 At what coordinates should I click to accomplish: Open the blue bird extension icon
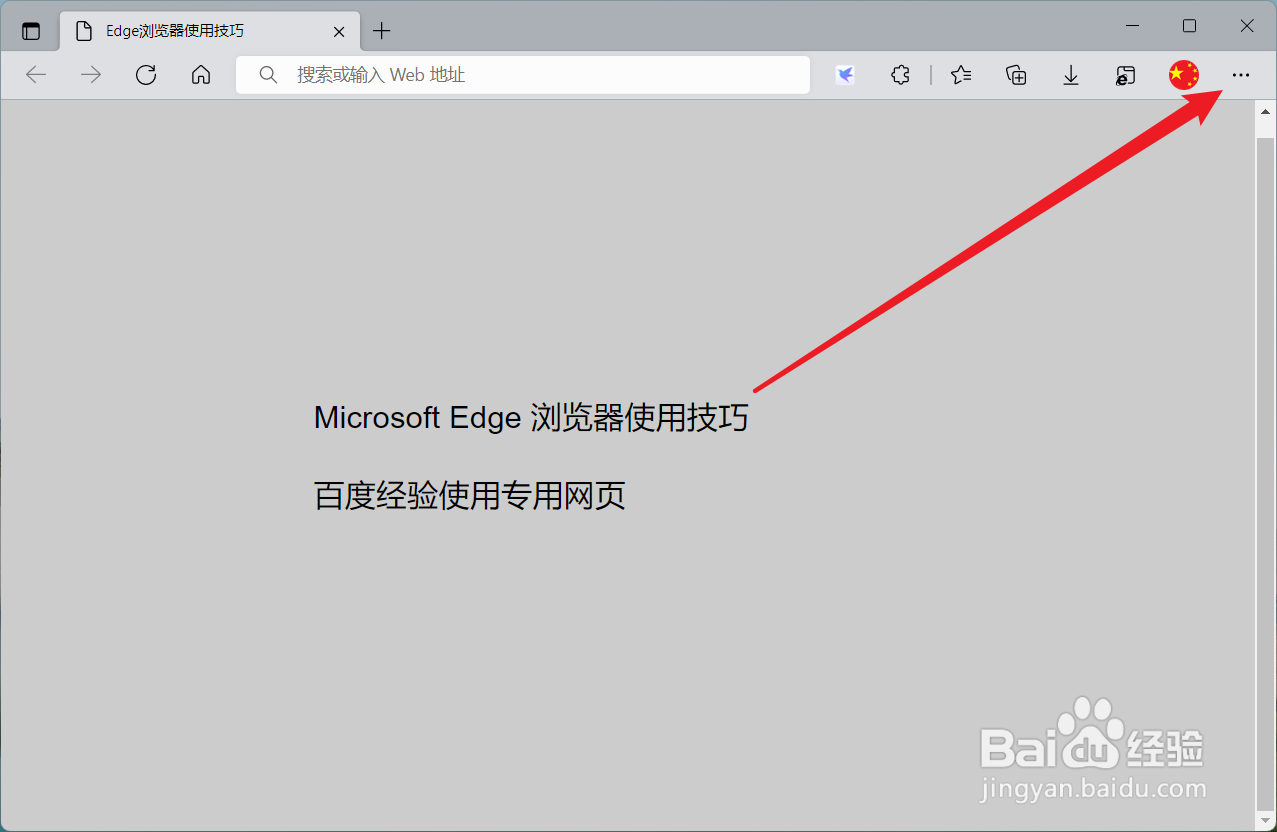coord(845,75)
